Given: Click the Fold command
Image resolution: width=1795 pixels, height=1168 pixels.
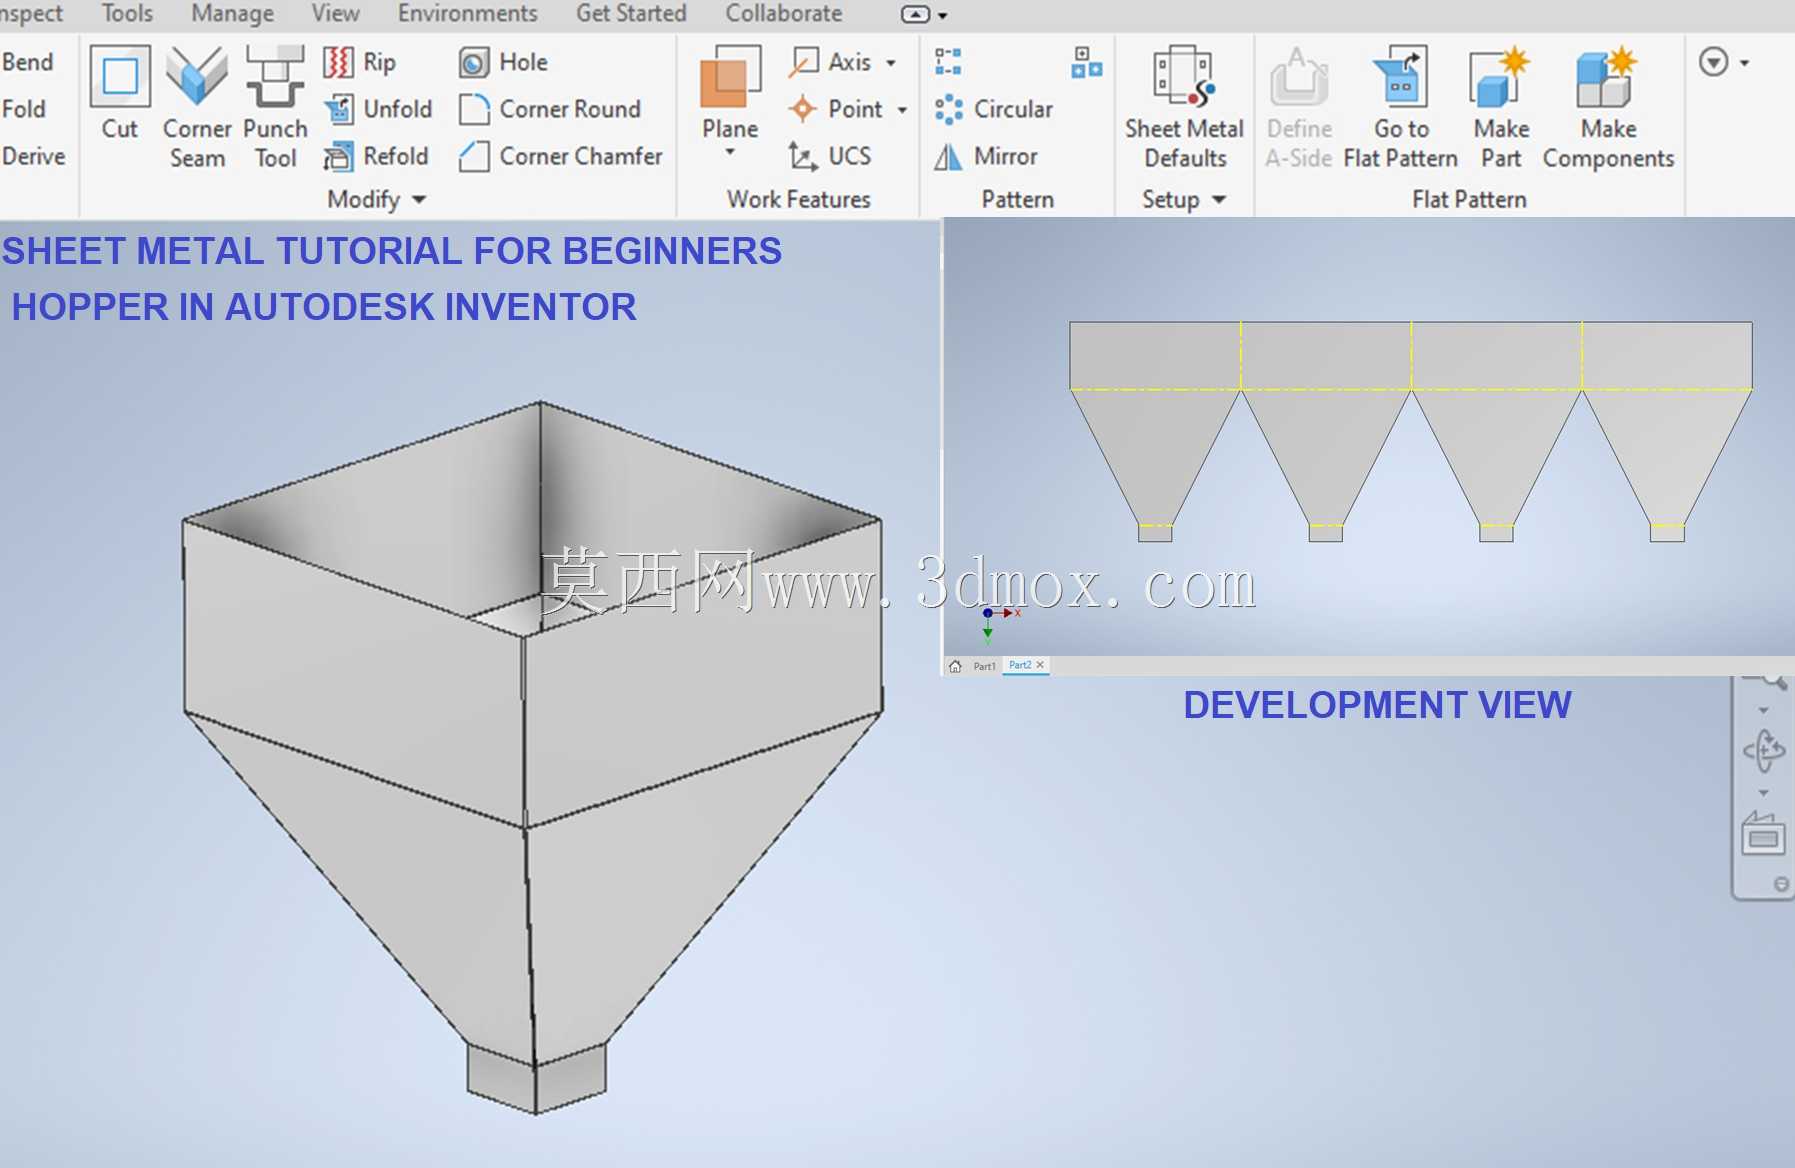Looking at the screenshot, I should [24, 109].
